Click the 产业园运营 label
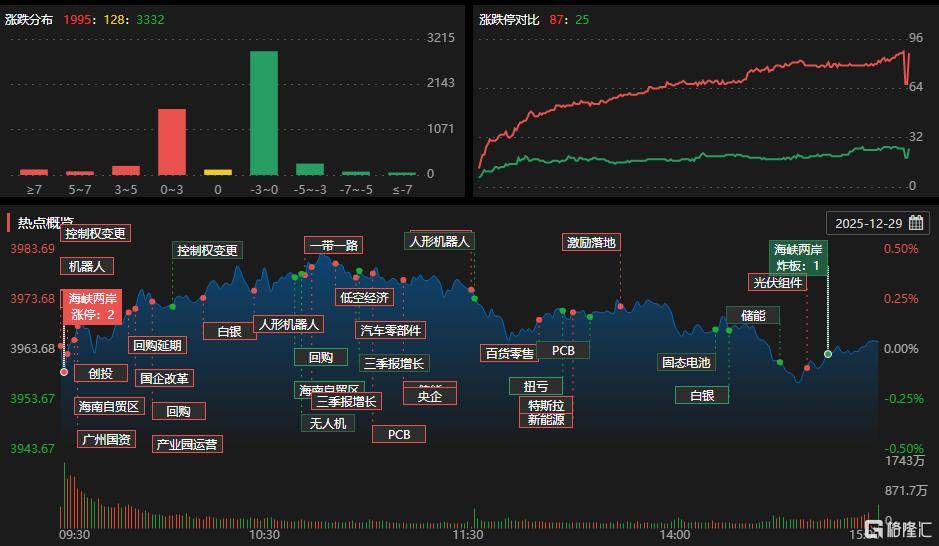 [x=187, y=444]
